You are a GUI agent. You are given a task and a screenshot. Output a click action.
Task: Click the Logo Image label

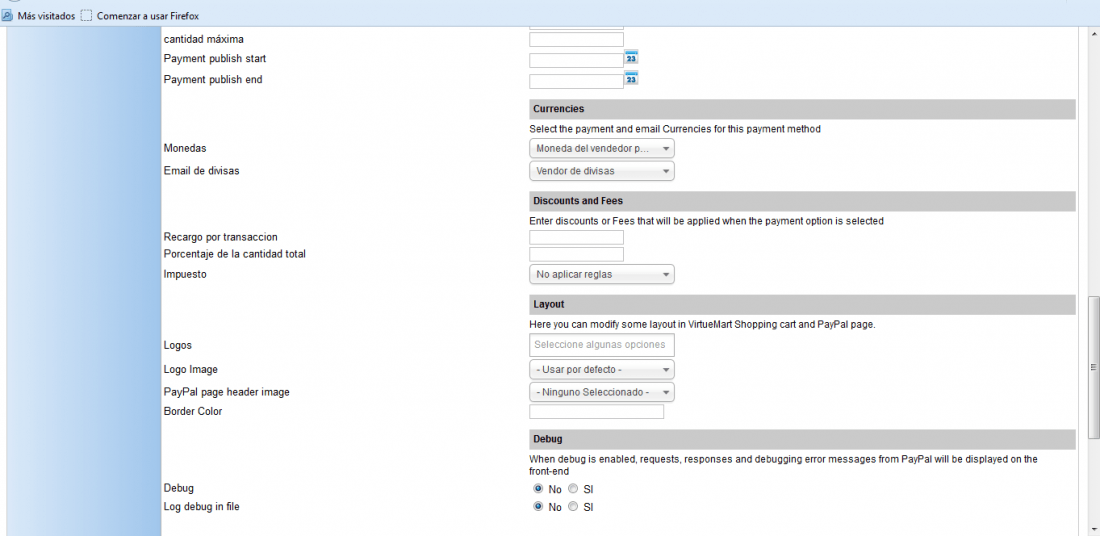pyautogui.click(x=191, y=369)
